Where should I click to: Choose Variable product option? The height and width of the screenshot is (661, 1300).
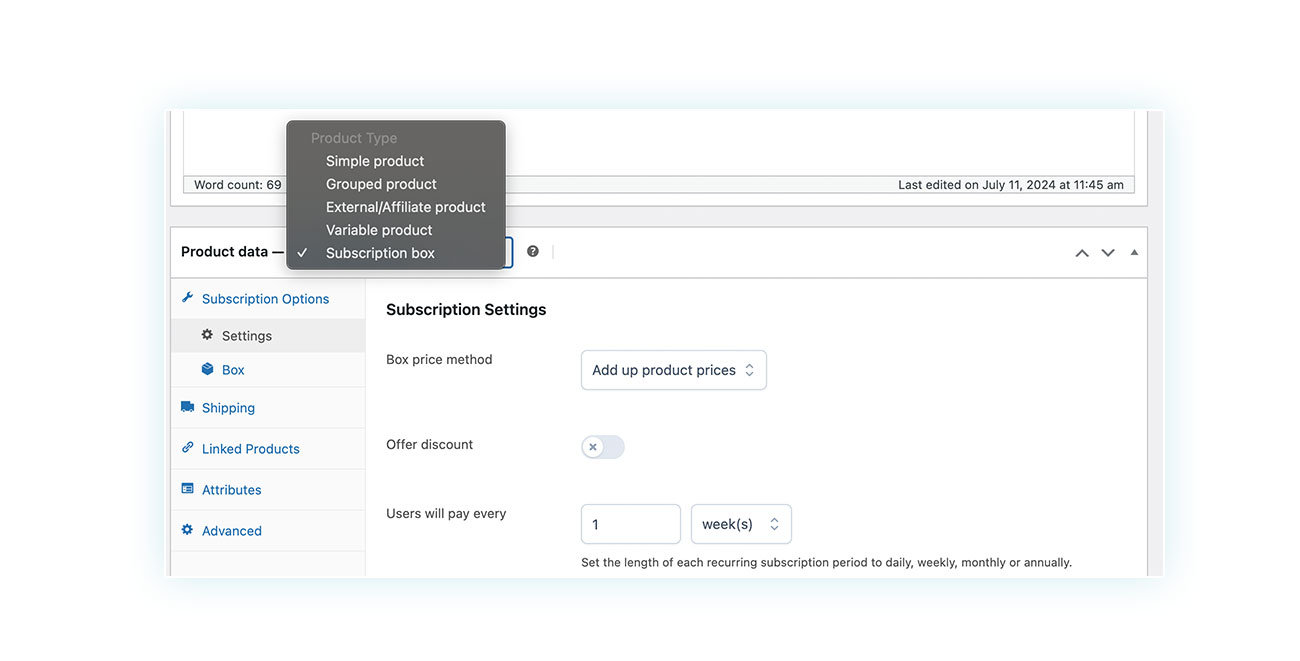pos(379,230)
